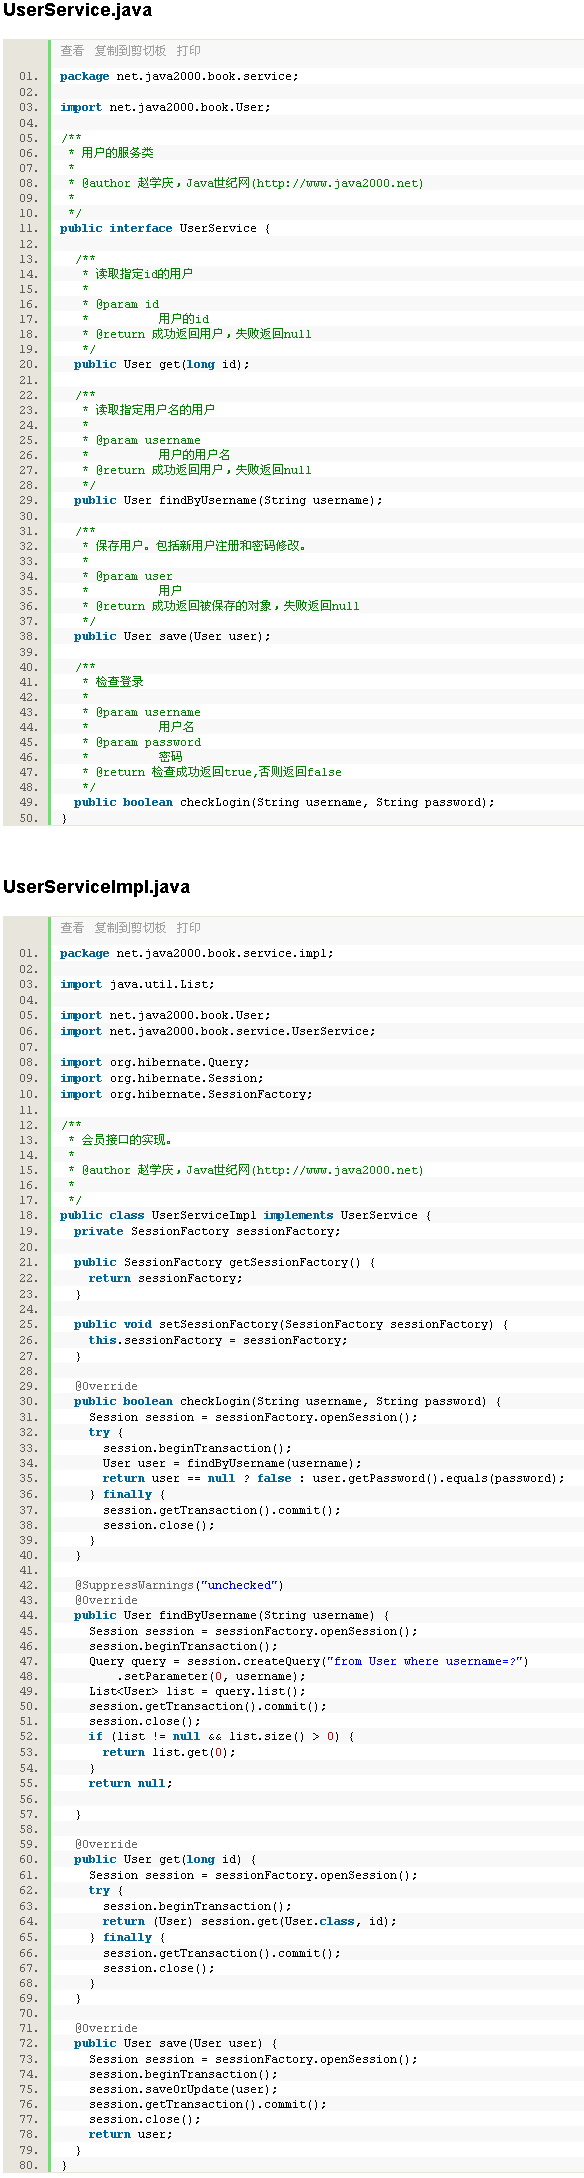
Task: Click "public User findByUsername(String username);" declaration
Action: pos(228,500)
